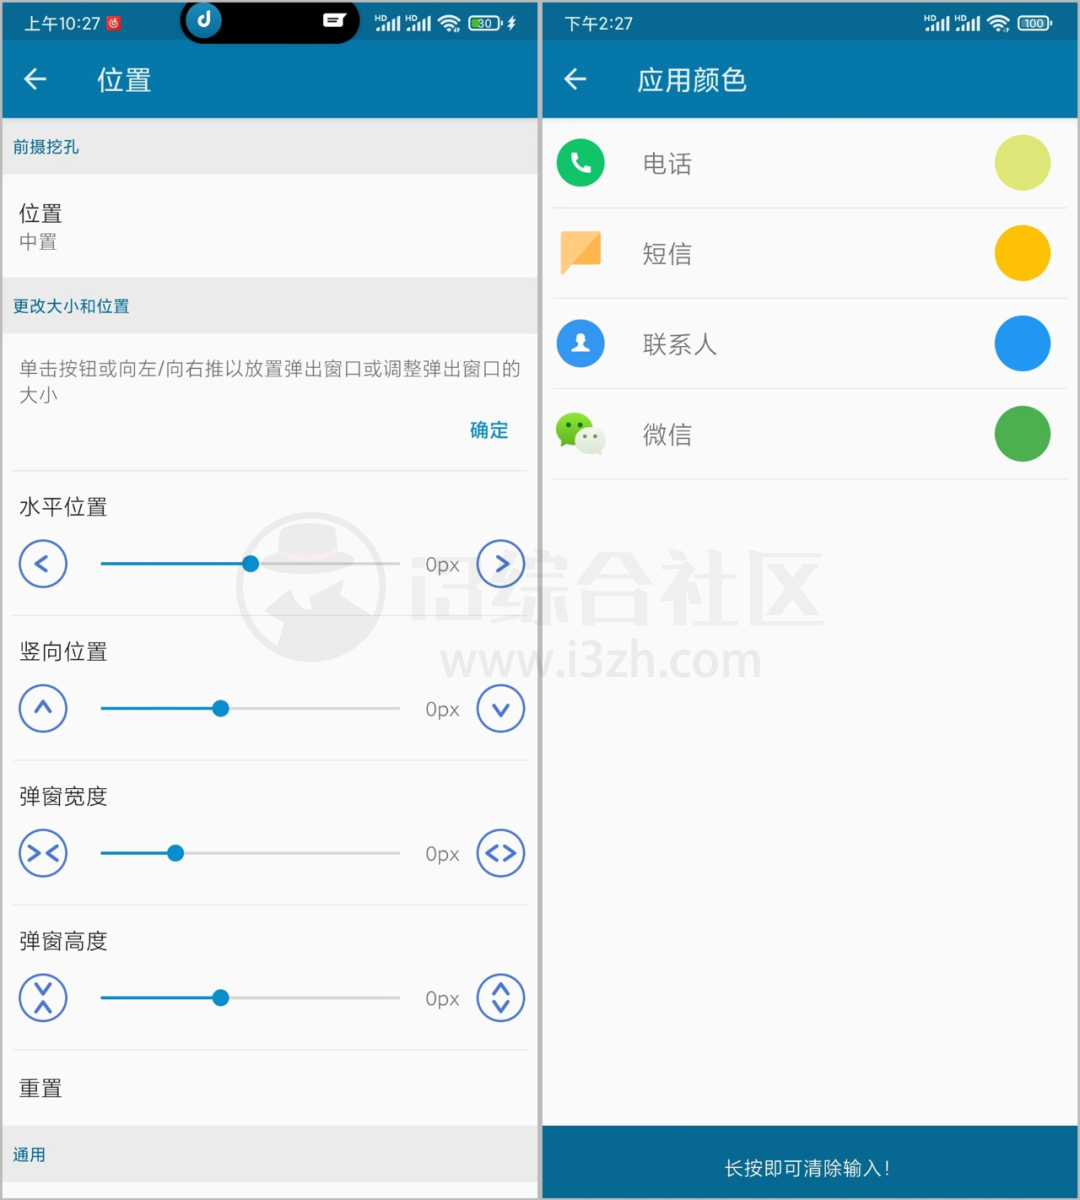Tap the pill-shaped popup at the camera cutout
The width and height of the screenshot is (1080, 1200).
[x=269, y=21]
